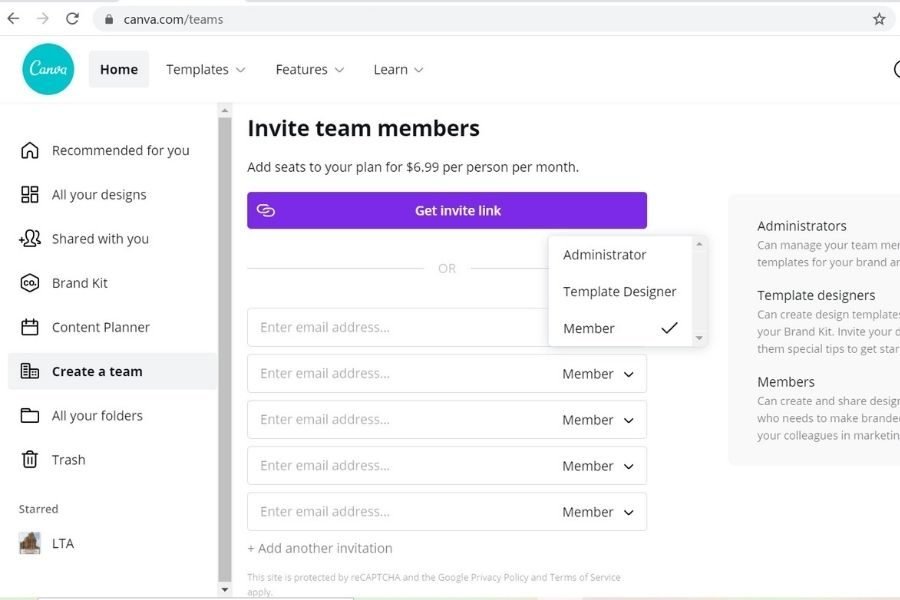Click the Recommended for you house icon
This screenshot has width=900, height=600.
30,150
